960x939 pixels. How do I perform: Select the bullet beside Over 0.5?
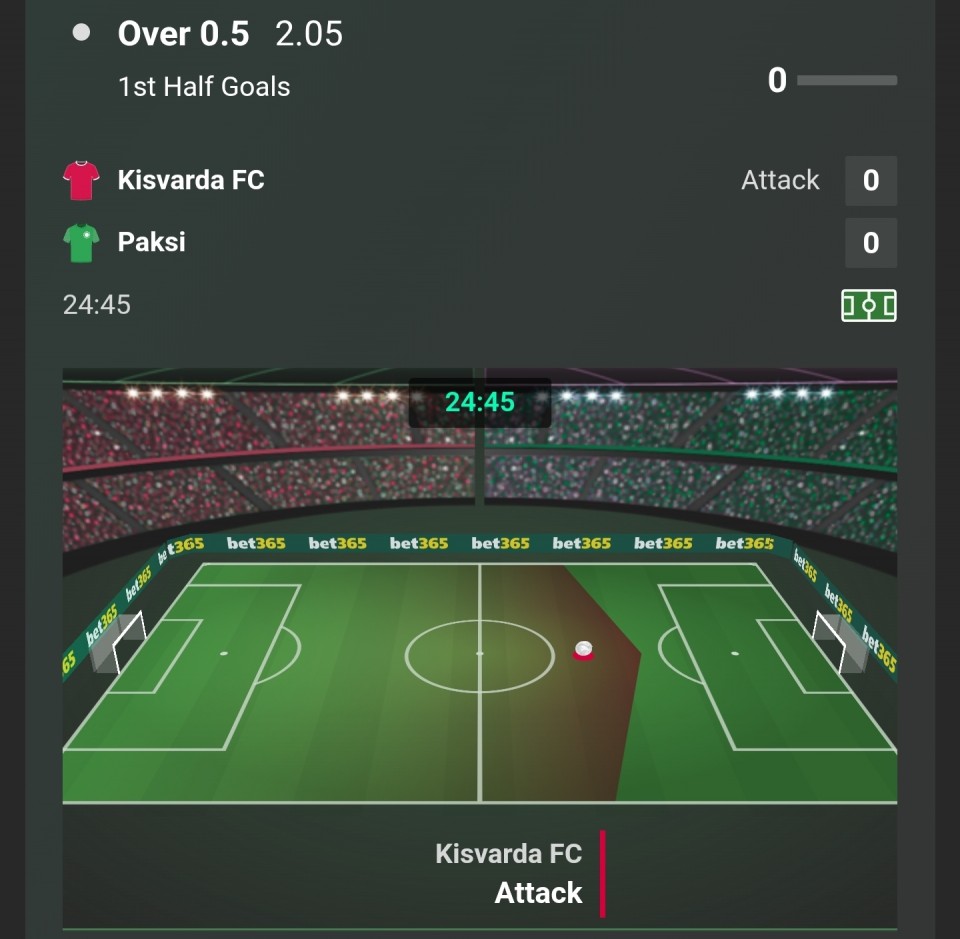tap(82, 33)
